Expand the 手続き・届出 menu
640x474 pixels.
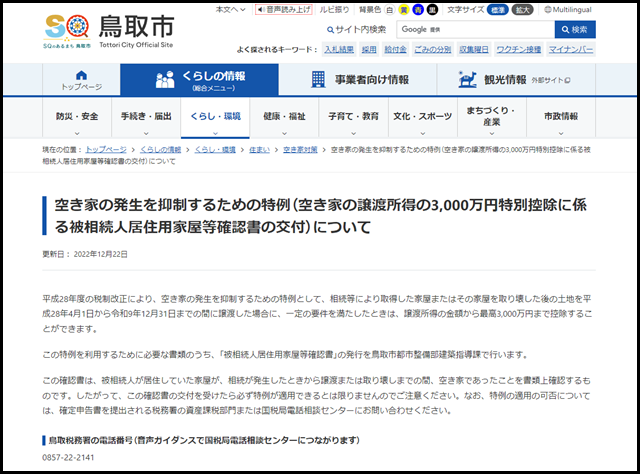tap(146, 119)
